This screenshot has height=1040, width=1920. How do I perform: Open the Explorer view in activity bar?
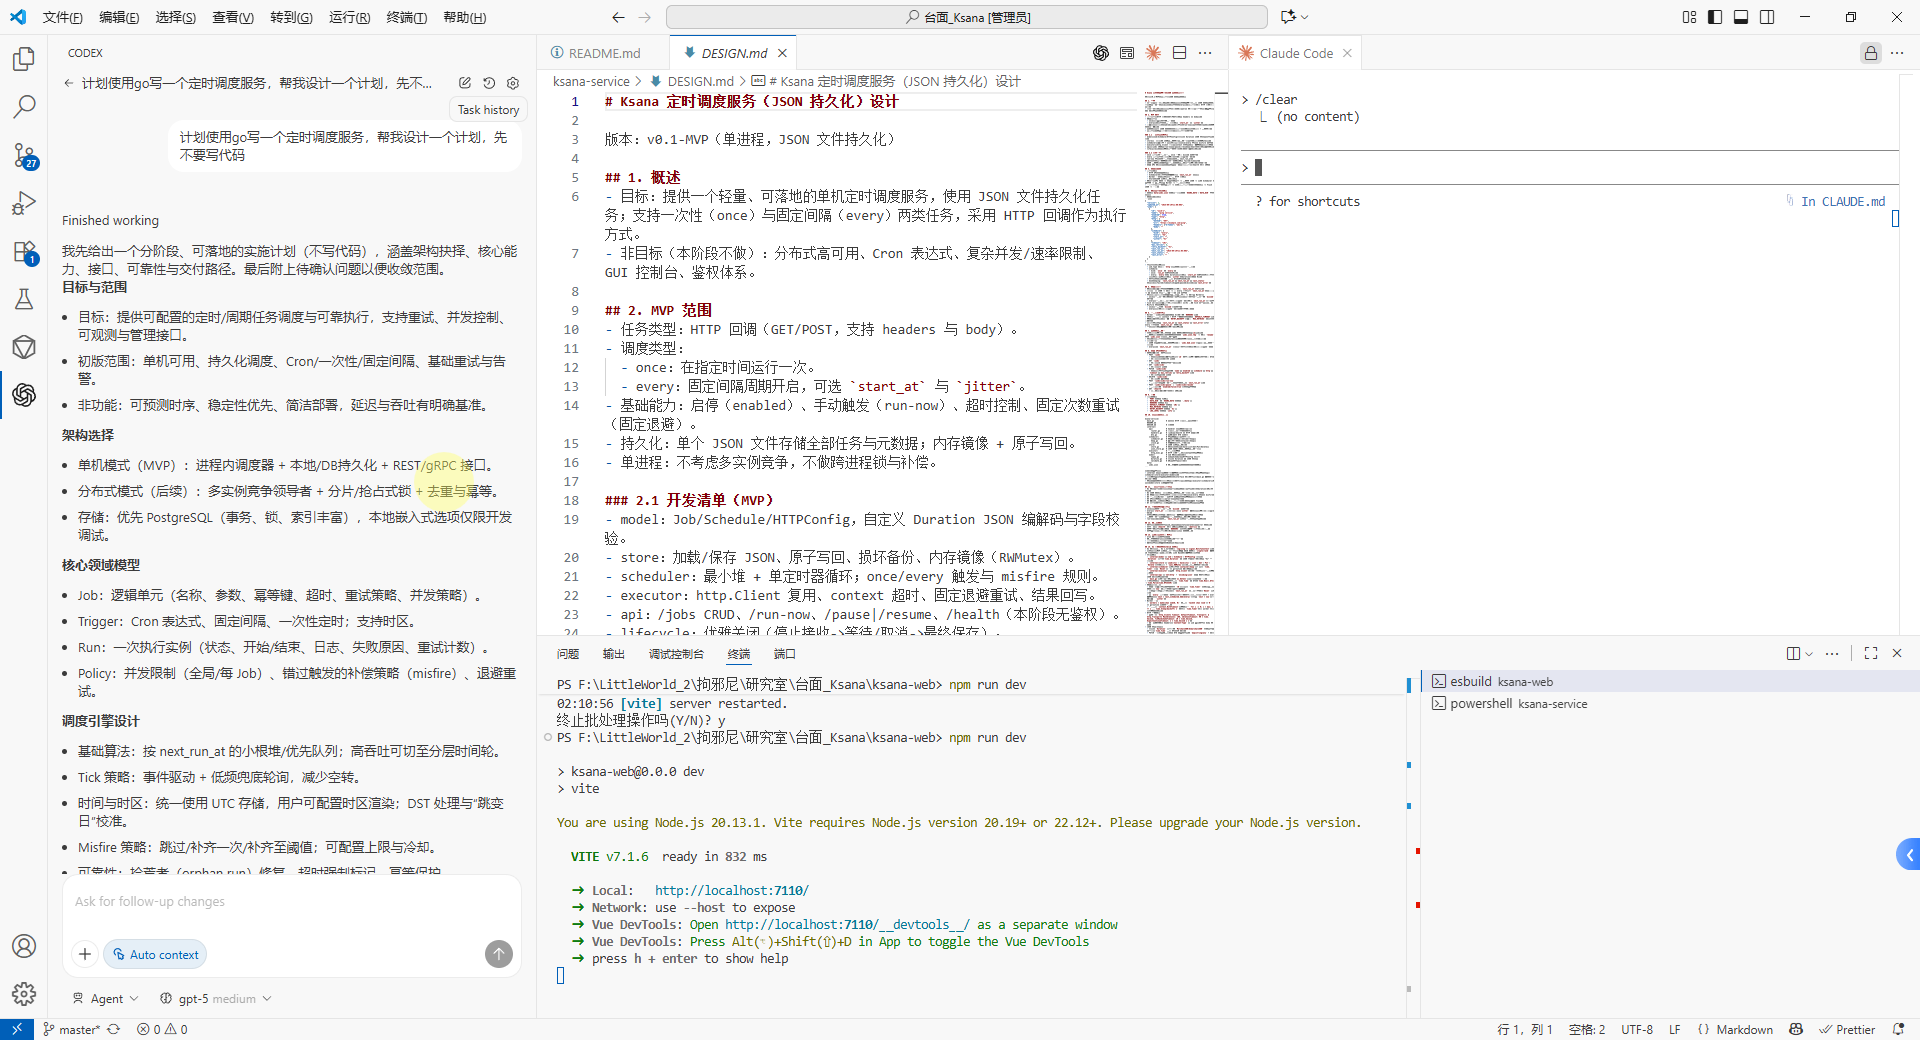24,59
